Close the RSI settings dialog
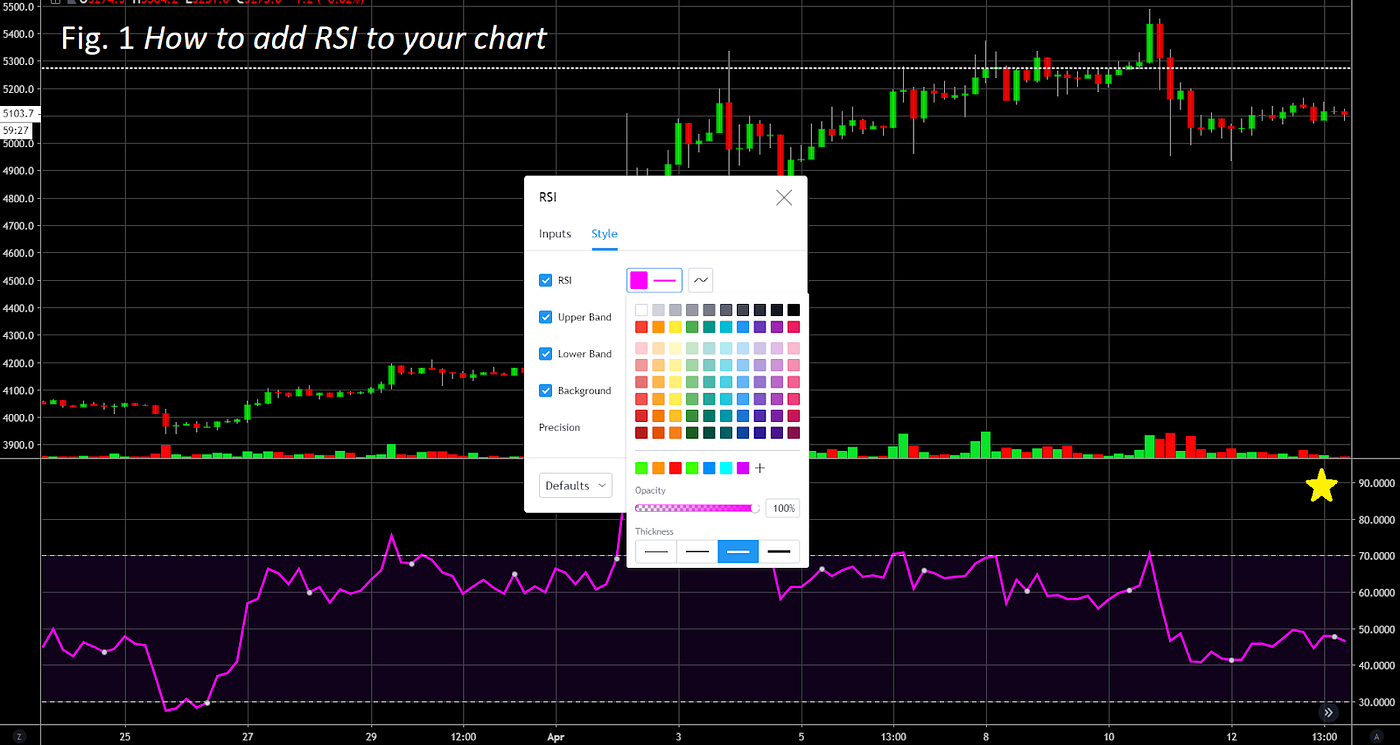 [x=784, y=198]
